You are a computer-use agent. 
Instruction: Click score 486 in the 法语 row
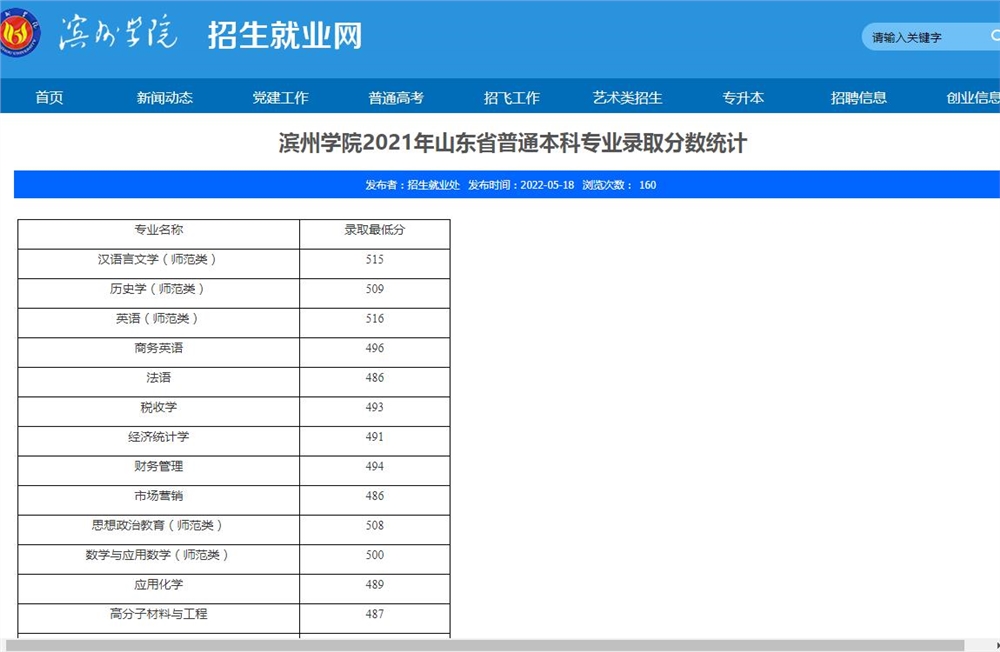pyautogui.click(x=374, y=378)
